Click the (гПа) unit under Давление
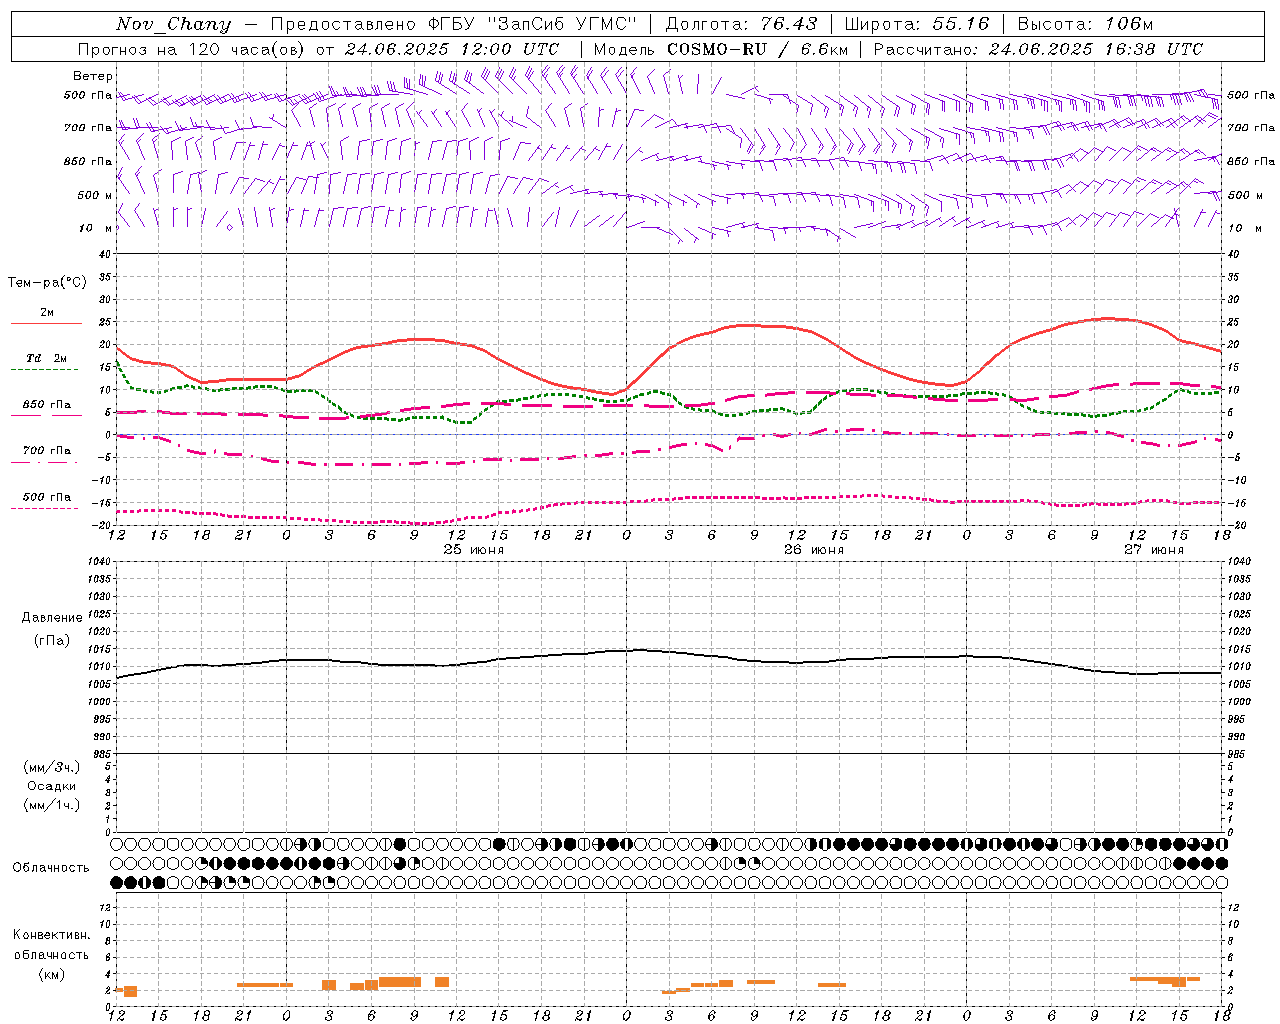The image size is (1280, 1024). click(x=52, y=640)
